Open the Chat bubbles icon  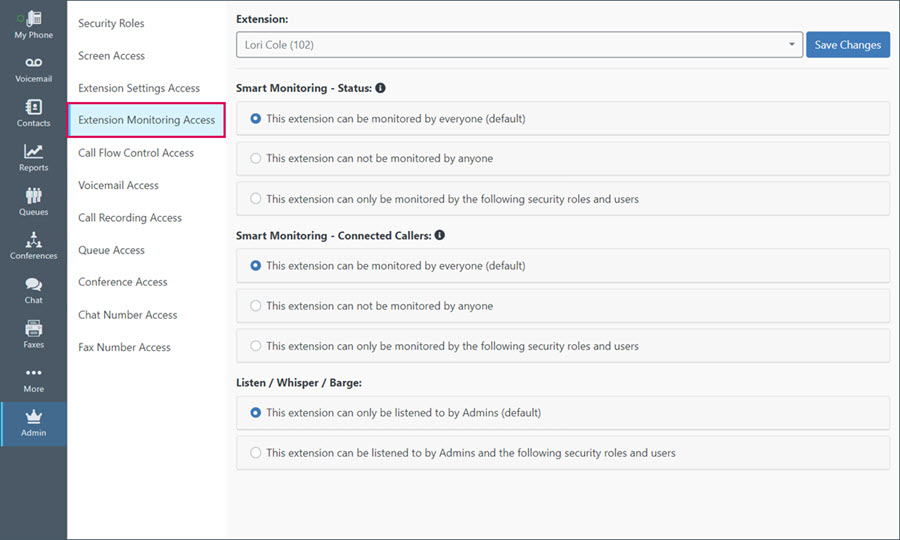click(33, 284)
